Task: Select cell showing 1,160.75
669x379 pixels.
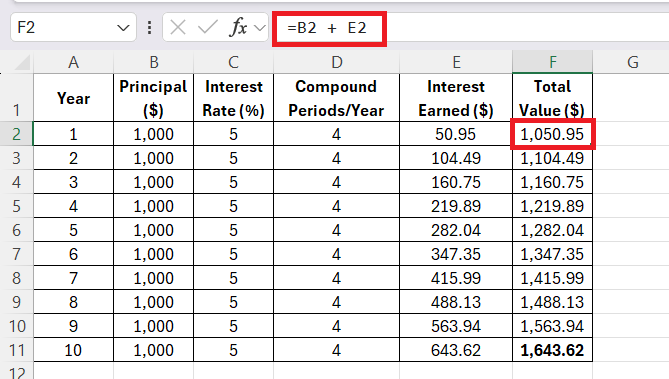Action: (553, 182)
